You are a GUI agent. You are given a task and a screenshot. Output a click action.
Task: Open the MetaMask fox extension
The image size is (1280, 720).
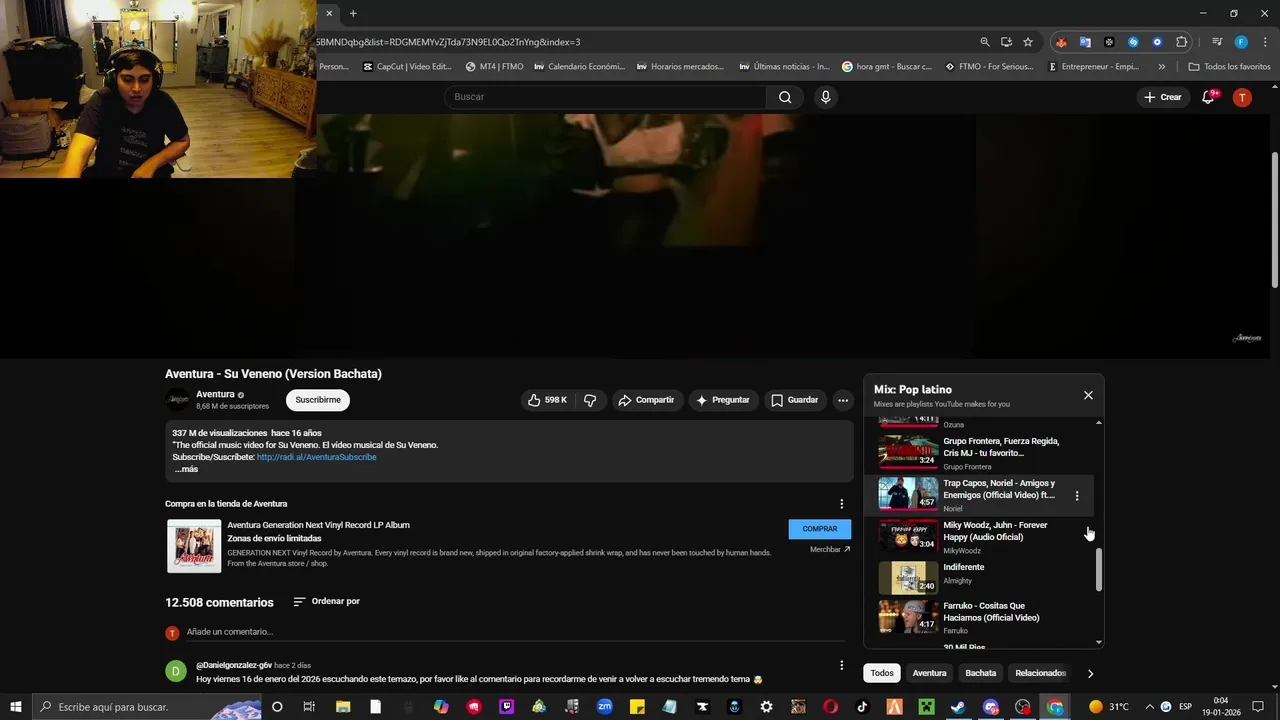[1061, 42]
